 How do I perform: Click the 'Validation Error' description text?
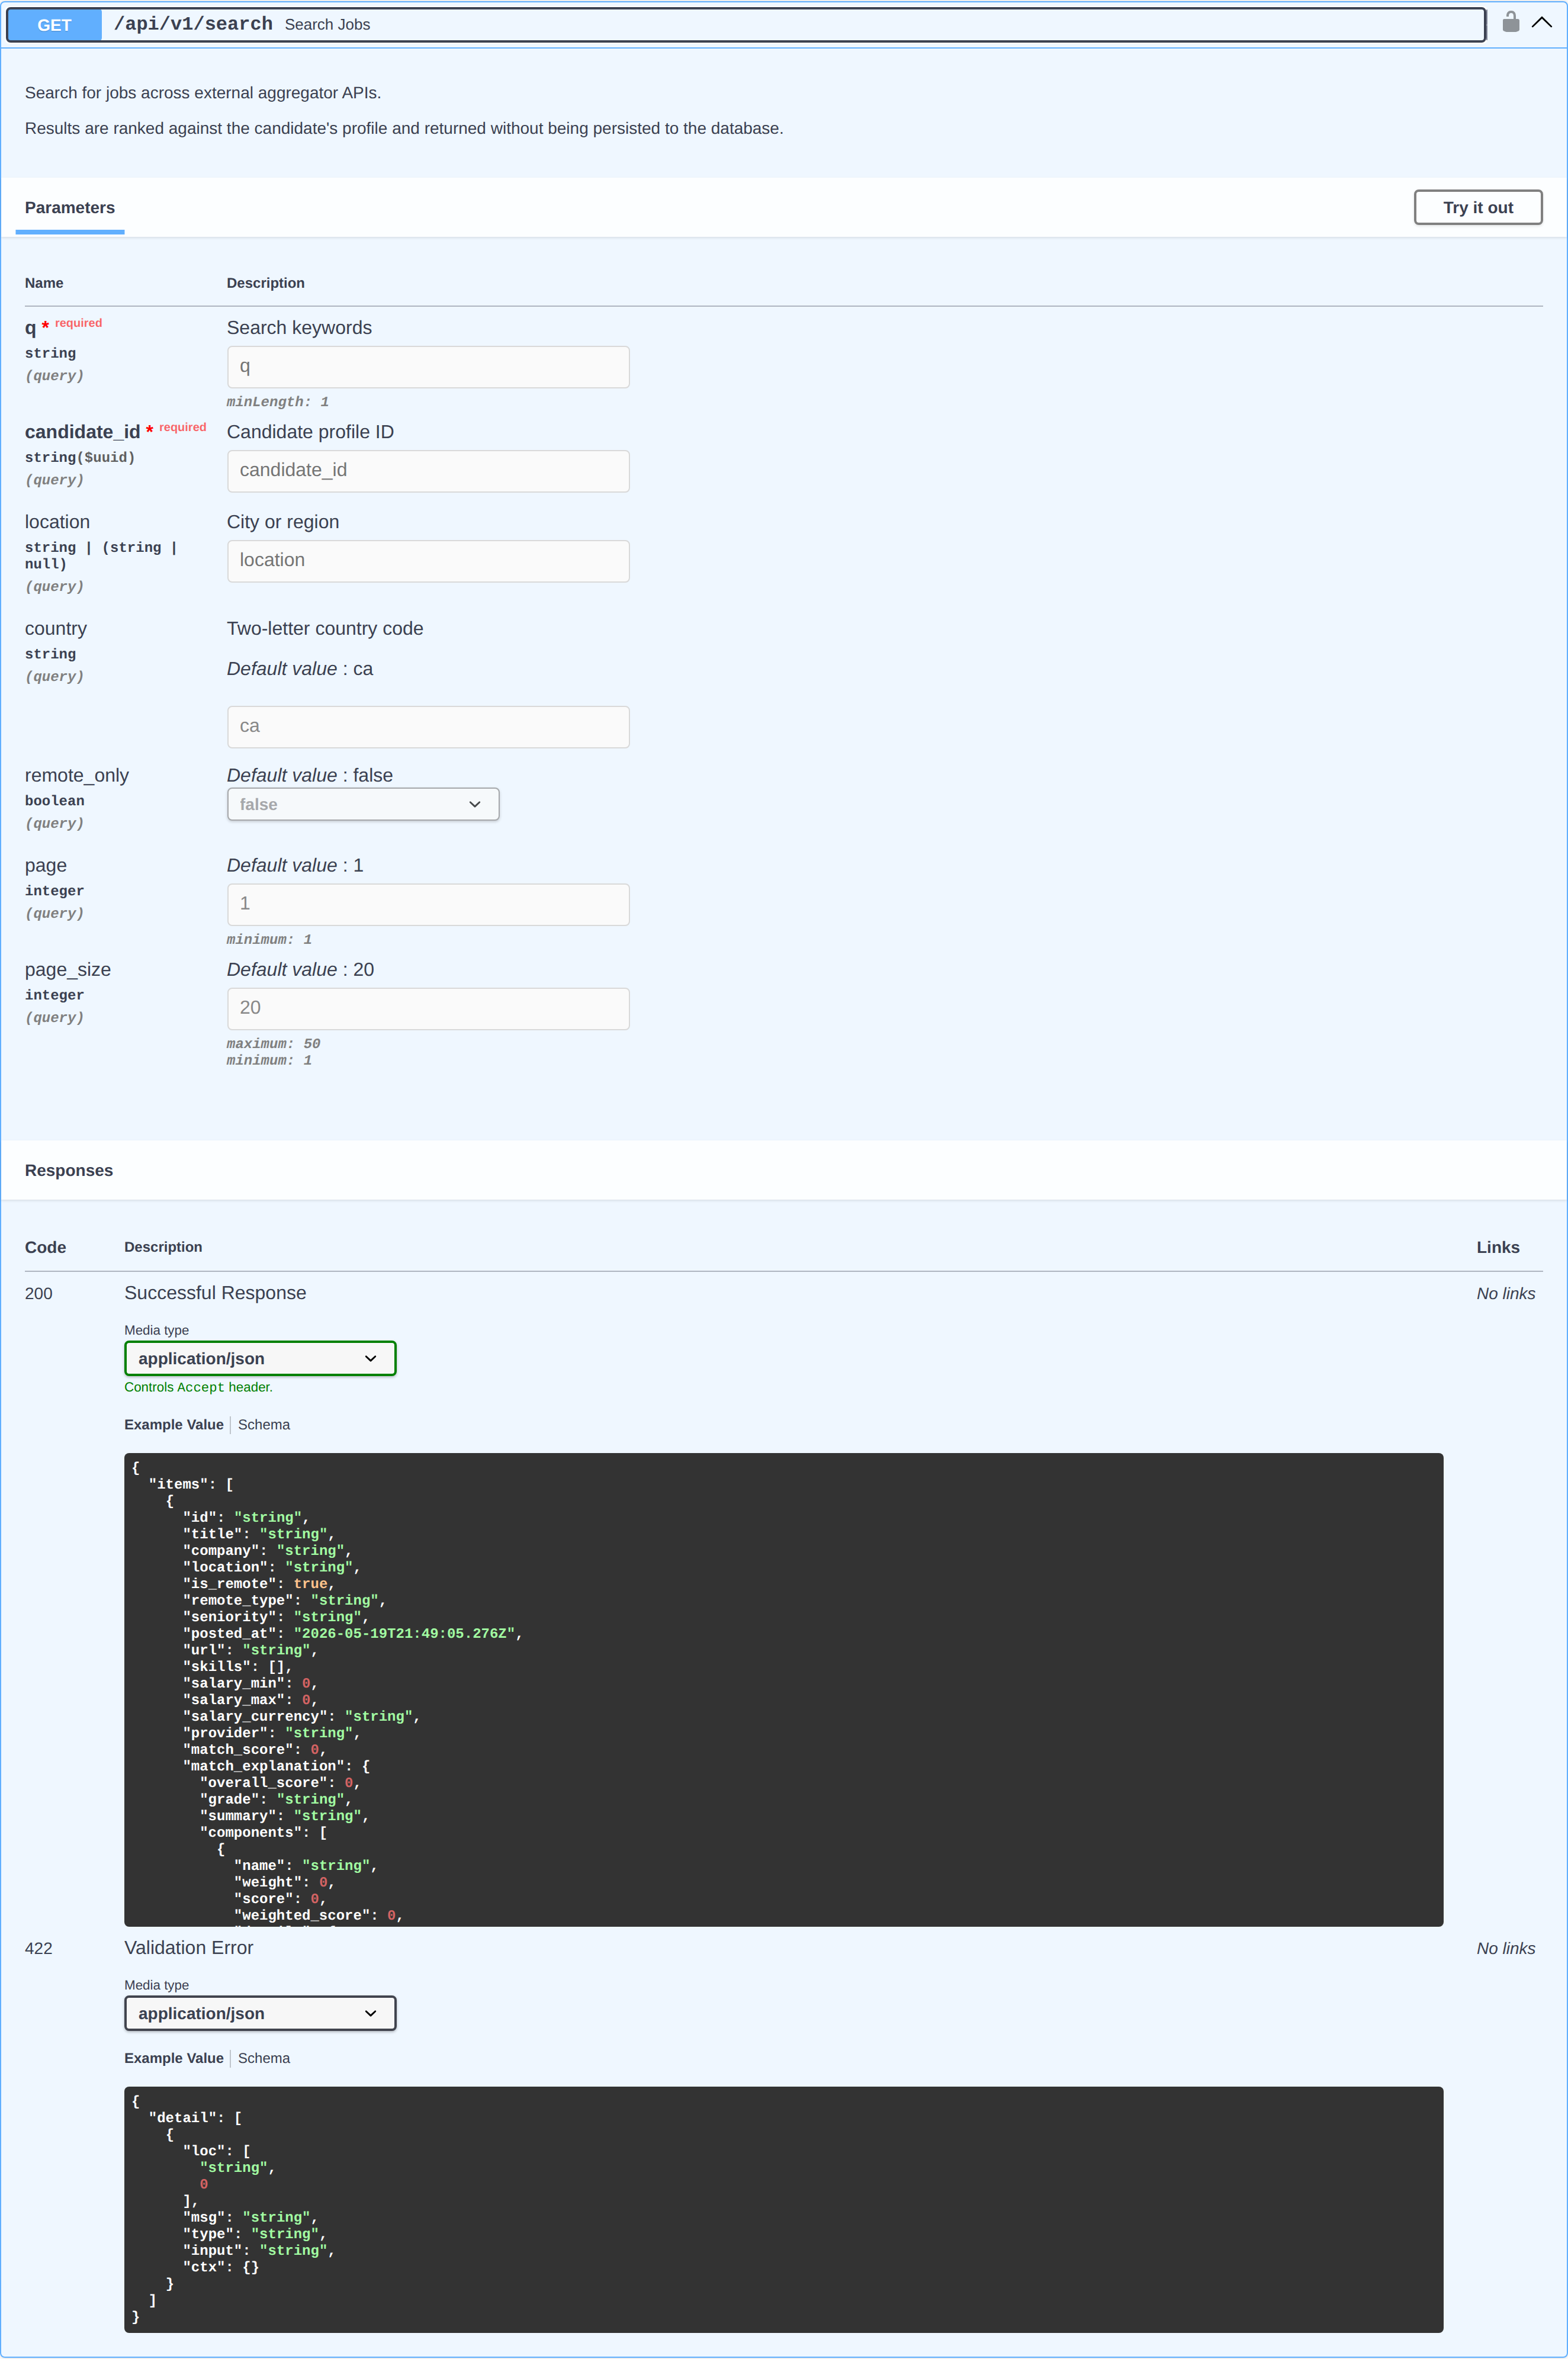click(x=189, y=1947)
